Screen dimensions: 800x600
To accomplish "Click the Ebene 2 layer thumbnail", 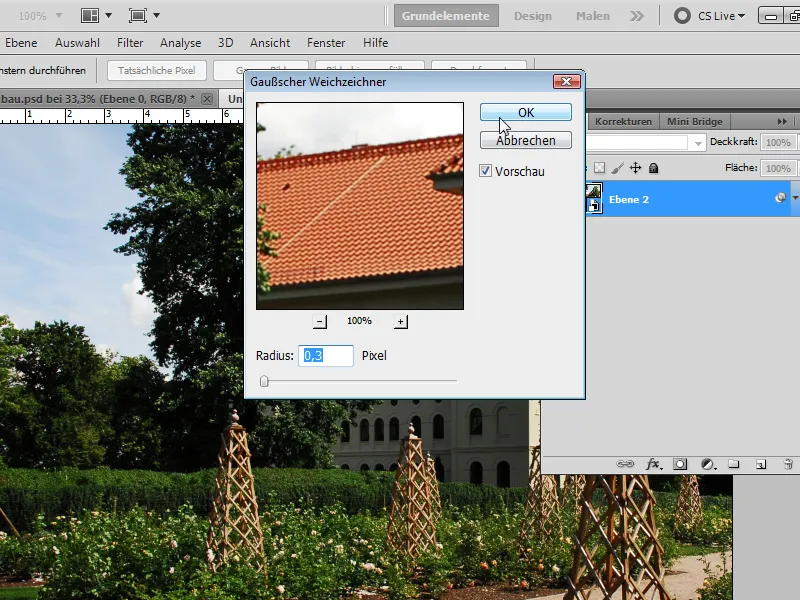I will pos(594,198).
